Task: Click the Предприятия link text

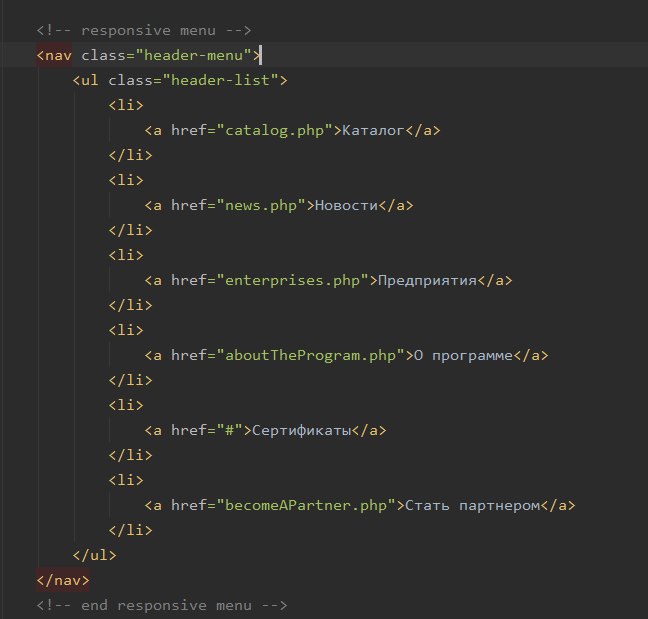Action: coord(427,281)
